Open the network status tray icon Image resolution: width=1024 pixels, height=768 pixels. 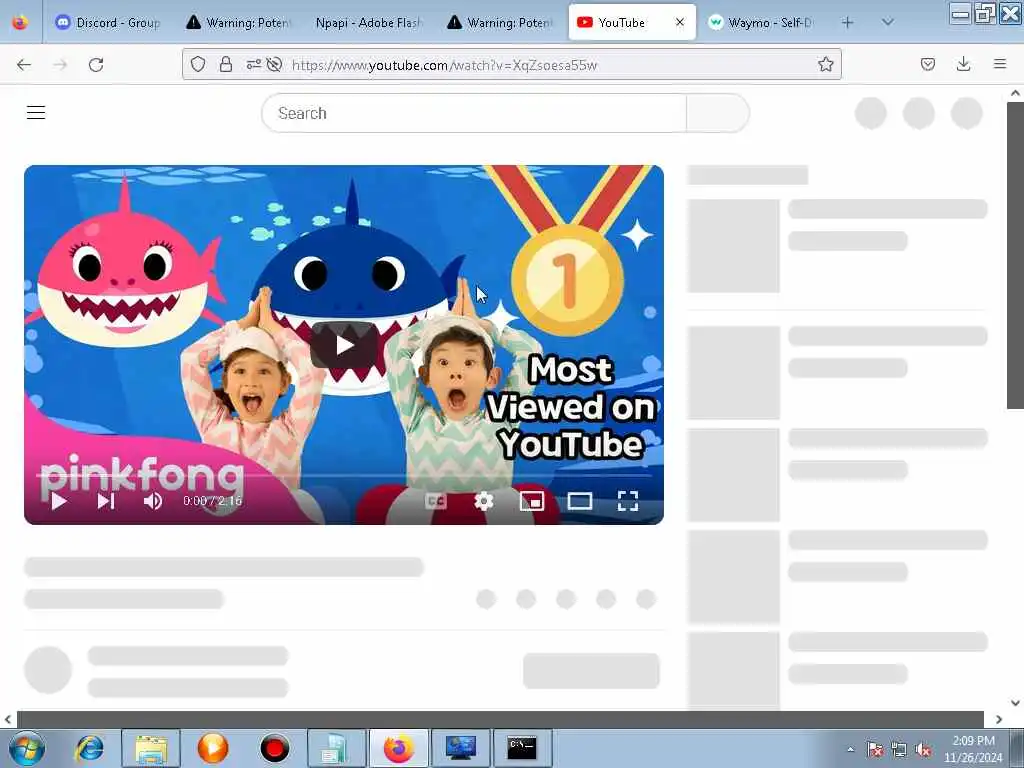point(899,750)
